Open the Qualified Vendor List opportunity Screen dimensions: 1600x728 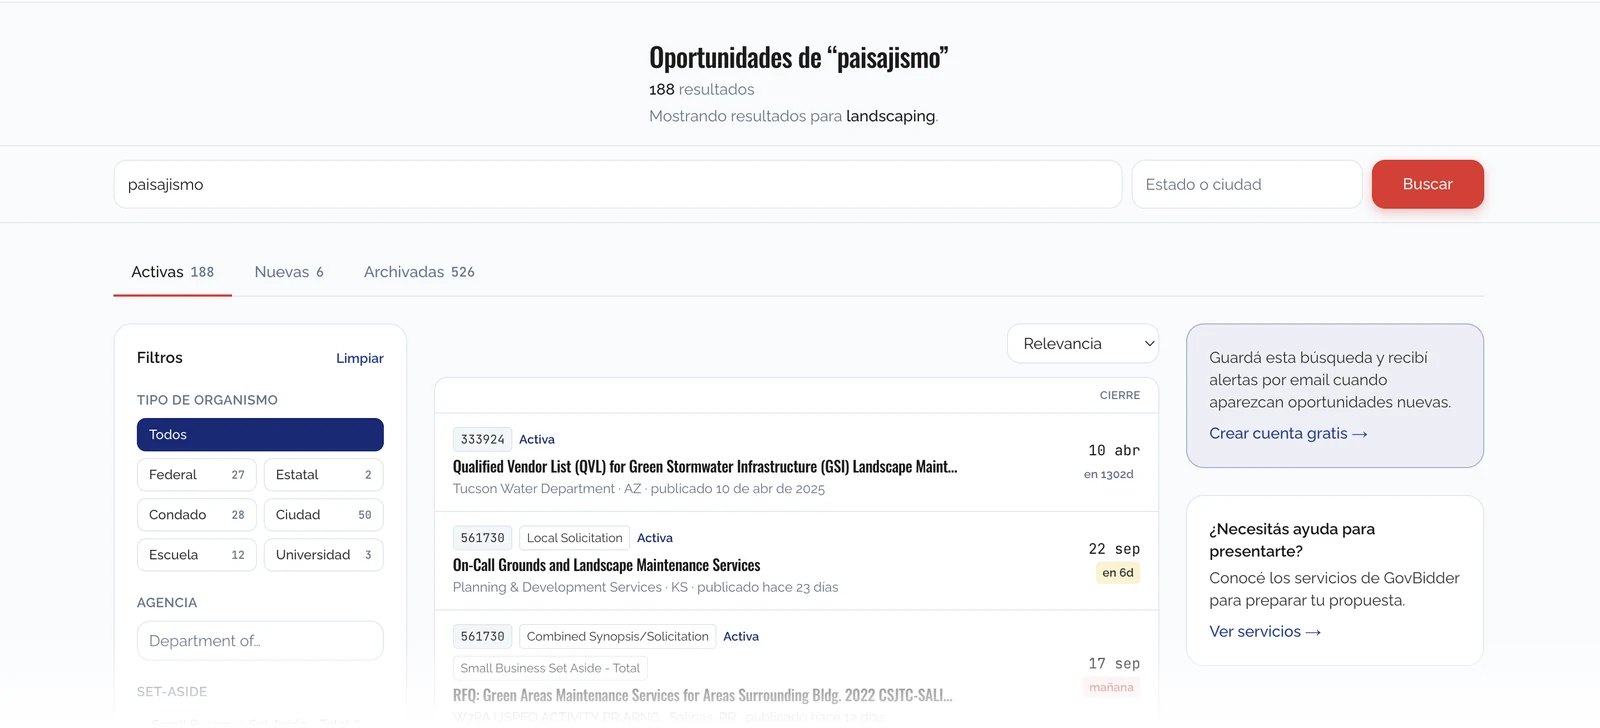(705, 467)
